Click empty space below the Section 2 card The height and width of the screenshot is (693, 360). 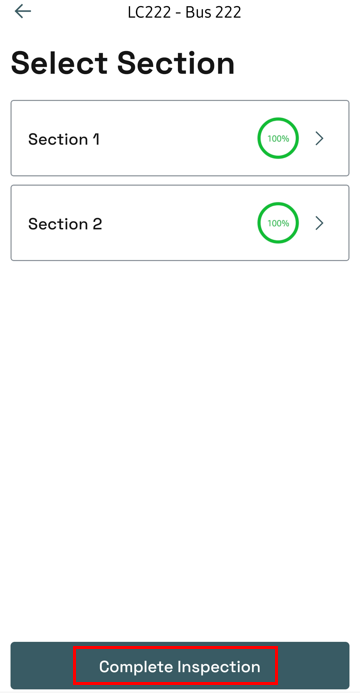click(x=180, y=442)
